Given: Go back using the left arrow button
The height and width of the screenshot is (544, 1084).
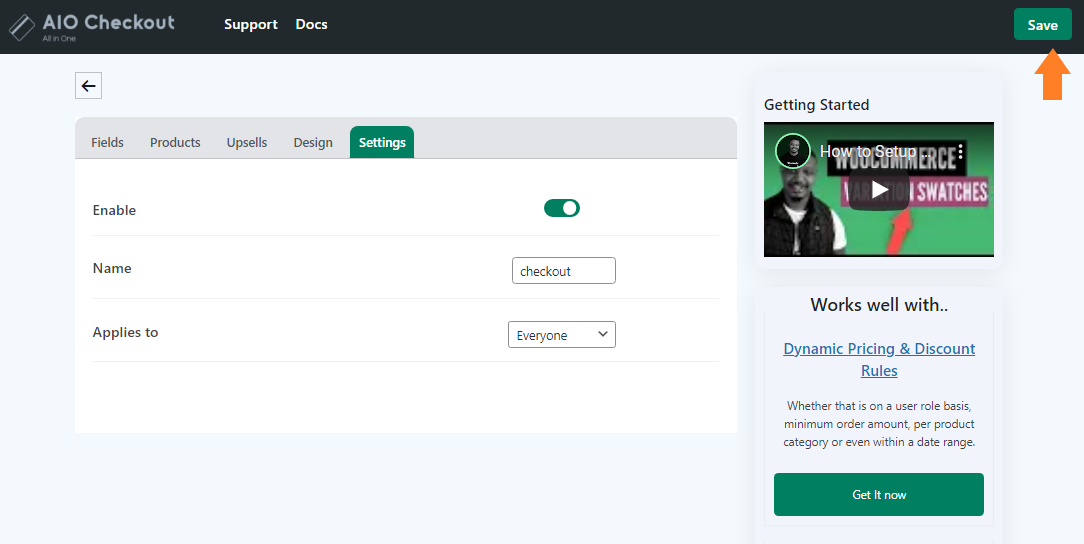Looking at the screenshot, I should (88, 86).
